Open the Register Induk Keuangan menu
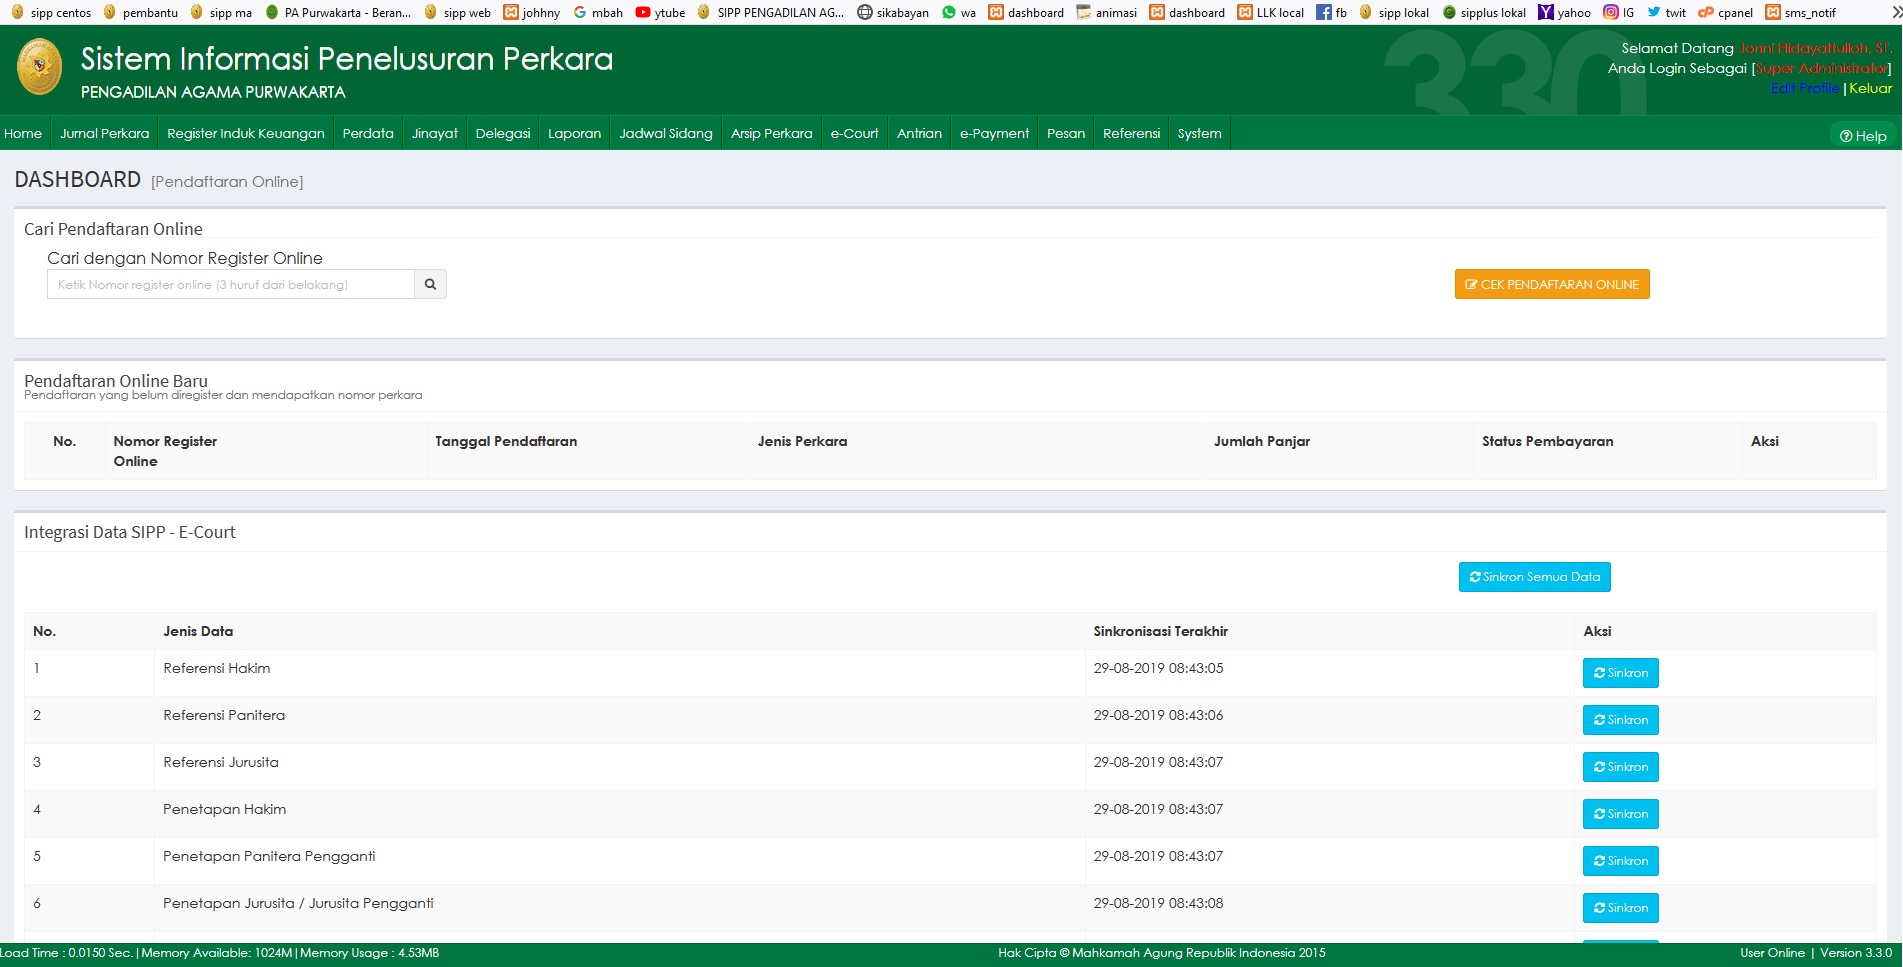This screenshot has height=967, width=1903. point(246,133)
